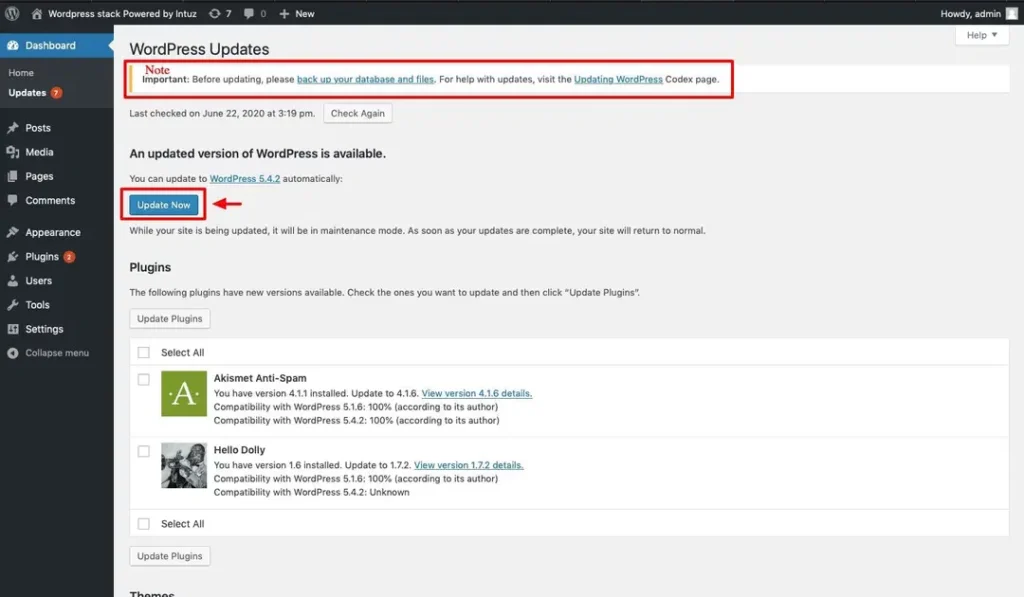Select the Hello Dolly plugin name
The image size is (1024, 597).
click(x=239, y=449)
